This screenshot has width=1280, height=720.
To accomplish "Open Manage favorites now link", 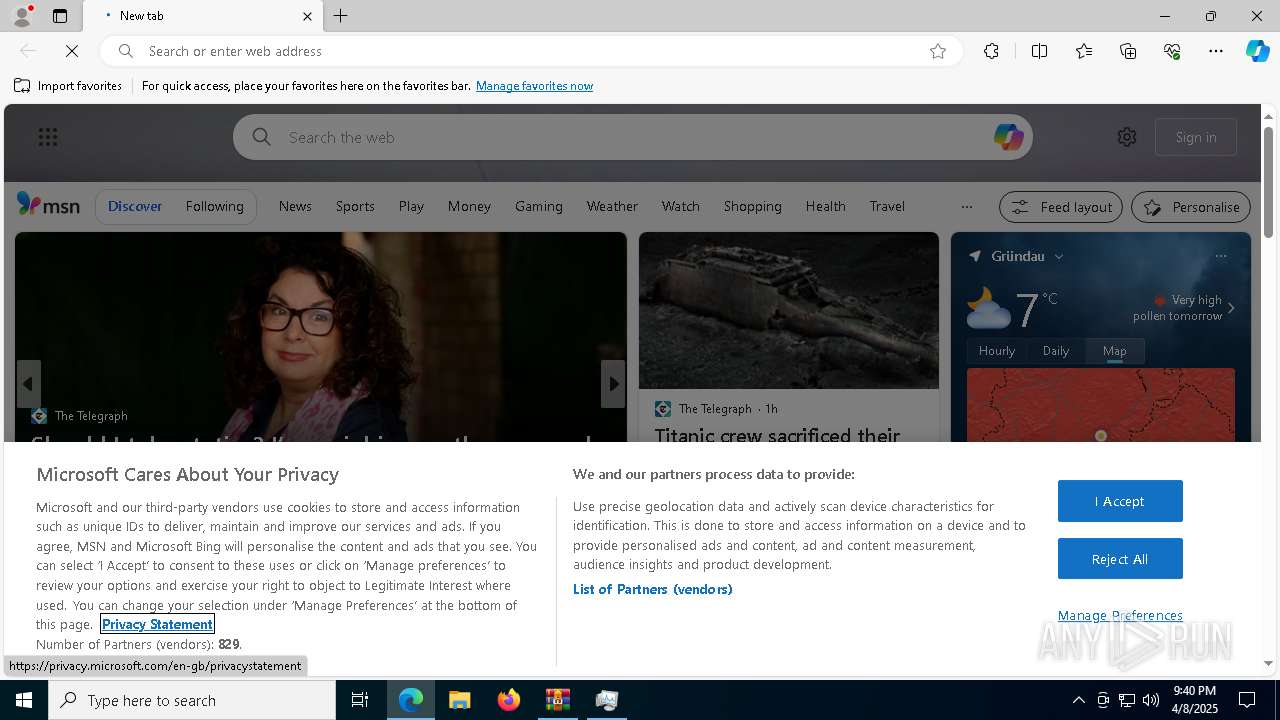I will click(x=534, y=86).
